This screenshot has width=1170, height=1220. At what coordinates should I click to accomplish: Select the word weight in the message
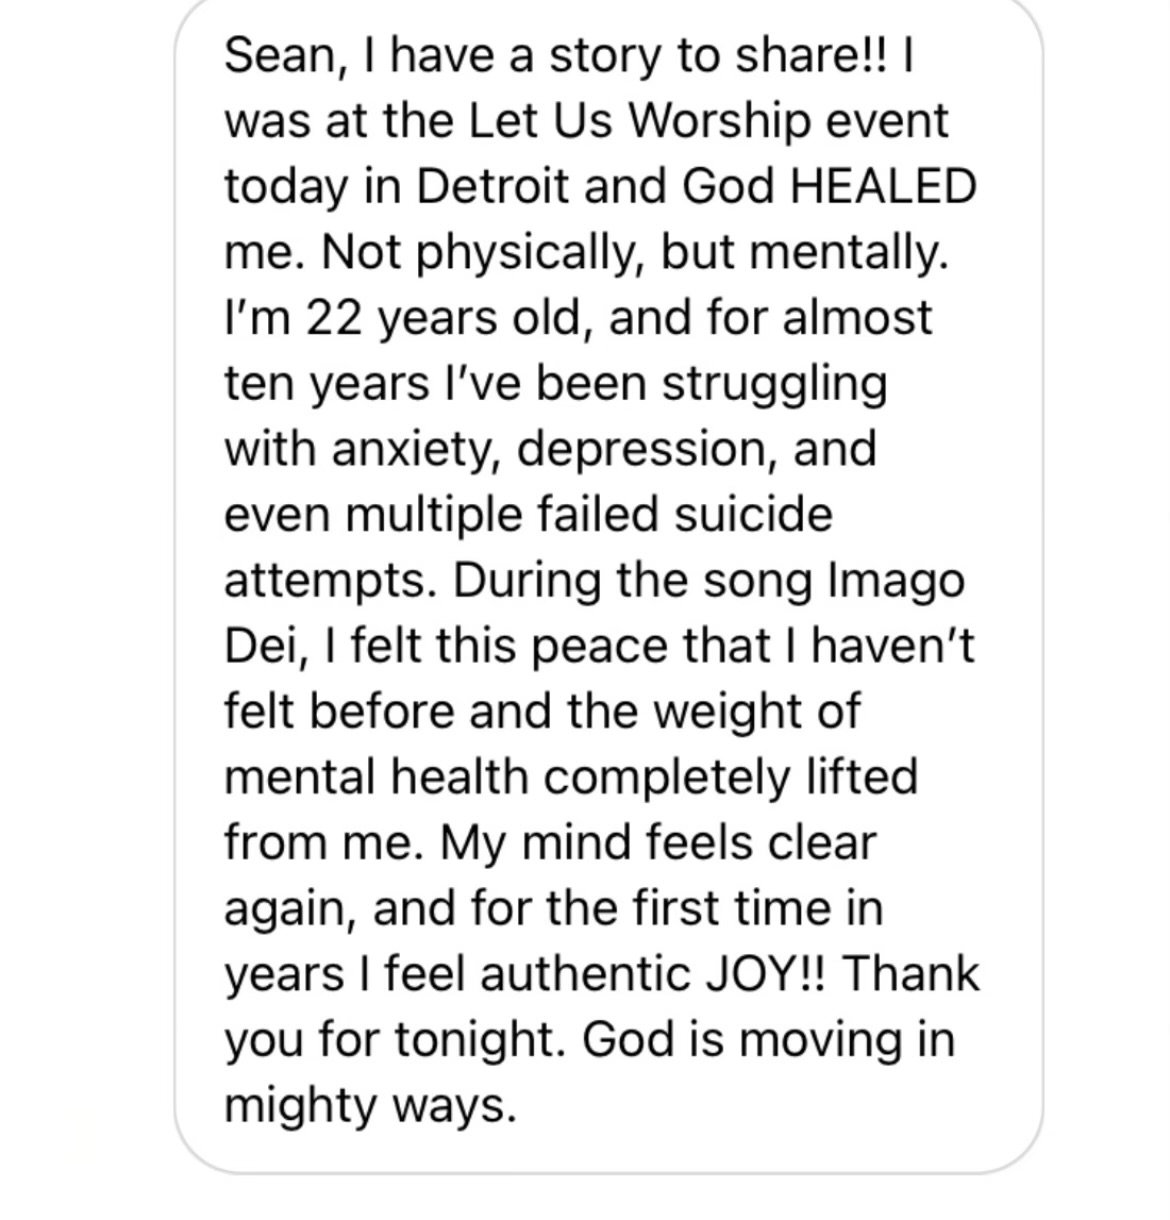pos(720,712)
